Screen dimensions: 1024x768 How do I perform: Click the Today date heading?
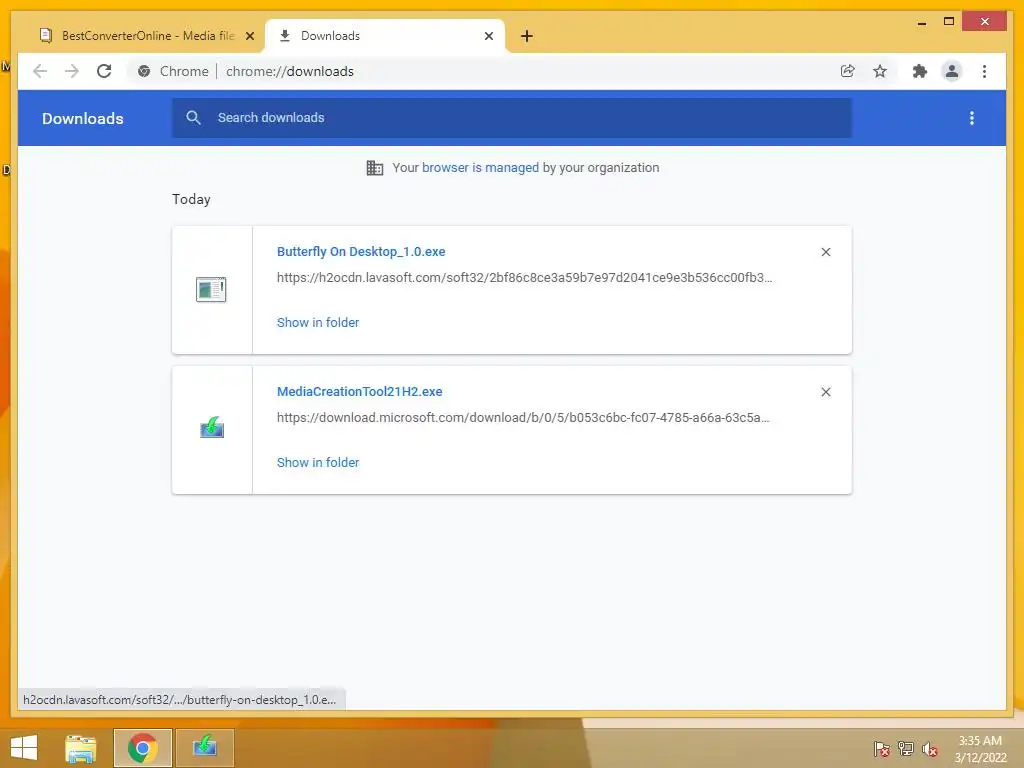191,199
